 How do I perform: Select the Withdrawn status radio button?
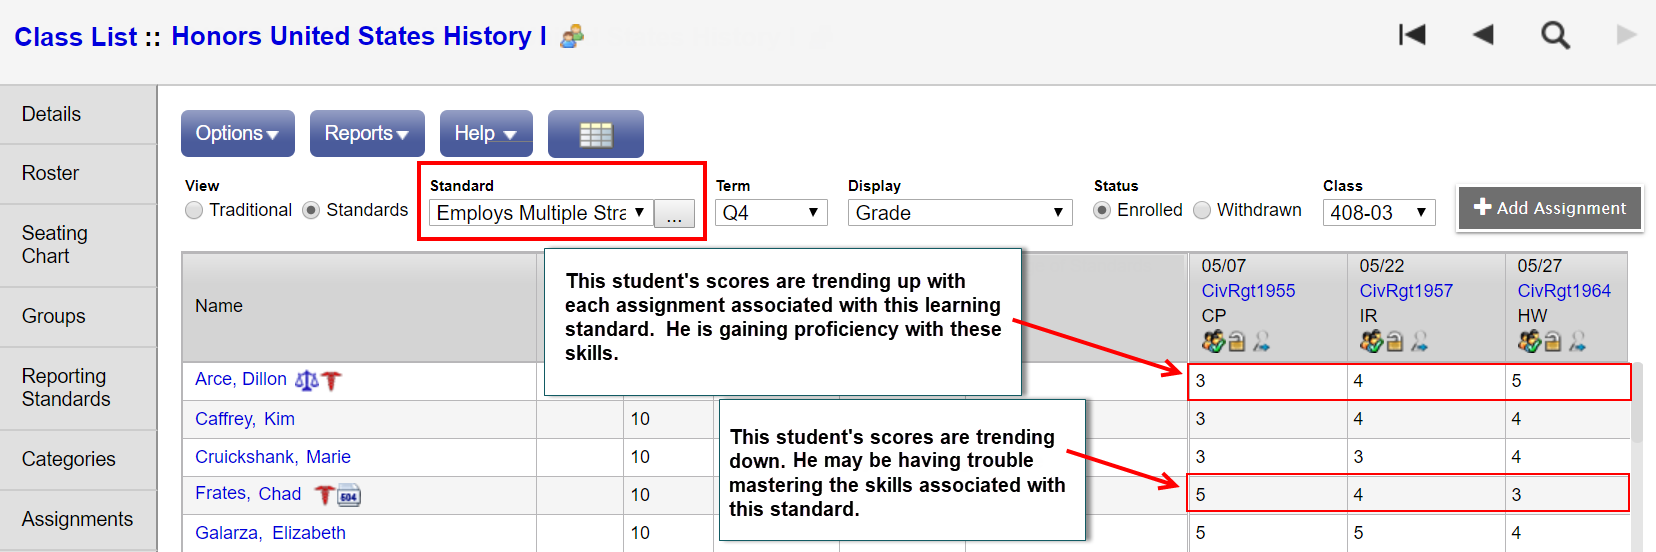pyautogui.click(x=1202, y=210)
